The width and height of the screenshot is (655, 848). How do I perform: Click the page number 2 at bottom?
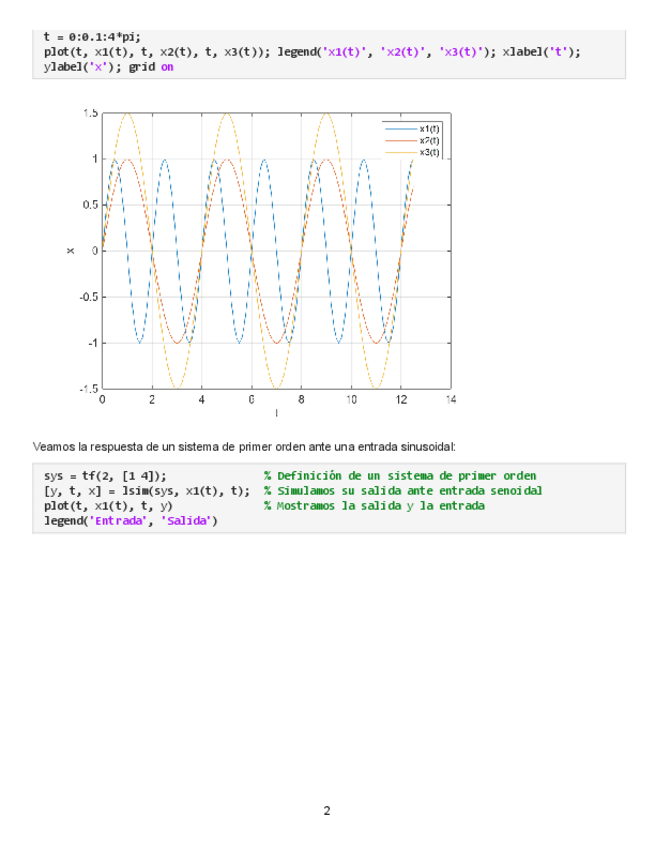[327, 811]
